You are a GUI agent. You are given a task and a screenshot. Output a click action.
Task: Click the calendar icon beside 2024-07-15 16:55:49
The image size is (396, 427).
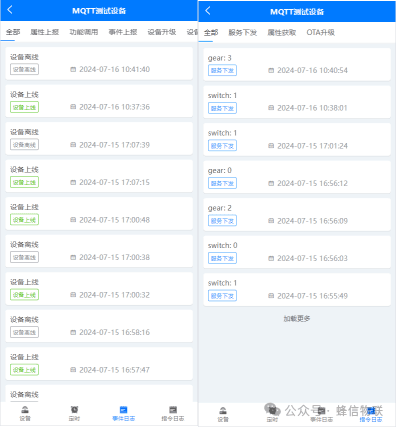click(x=271, y=296)
